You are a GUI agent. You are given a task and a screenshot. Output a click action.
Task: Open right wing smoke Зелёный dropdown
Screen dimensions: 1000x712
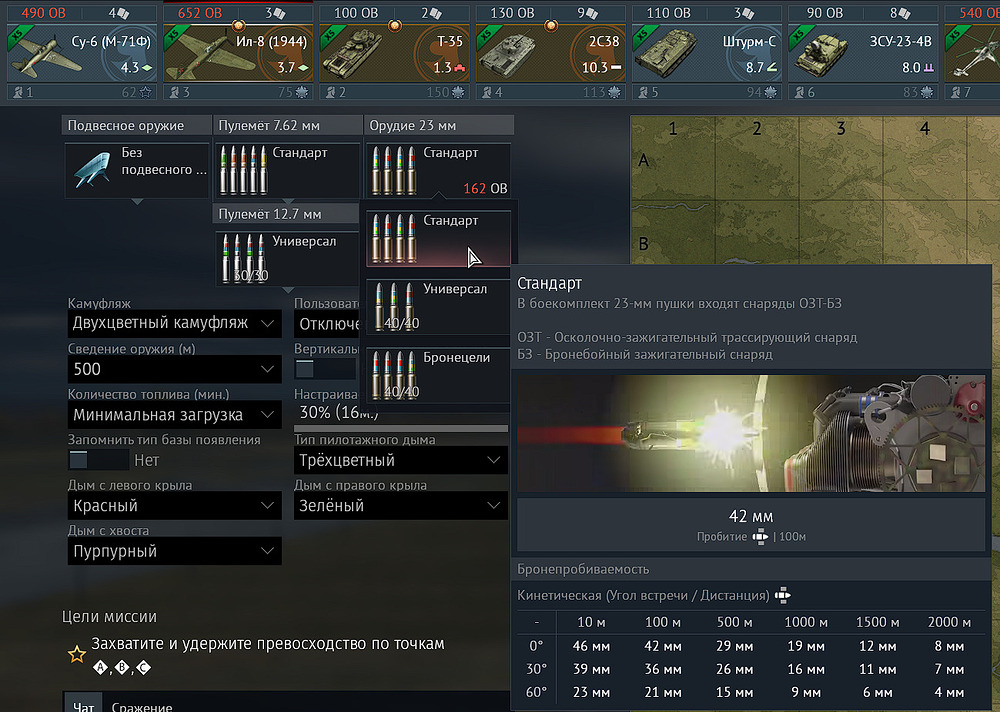(x=401, y=505)
